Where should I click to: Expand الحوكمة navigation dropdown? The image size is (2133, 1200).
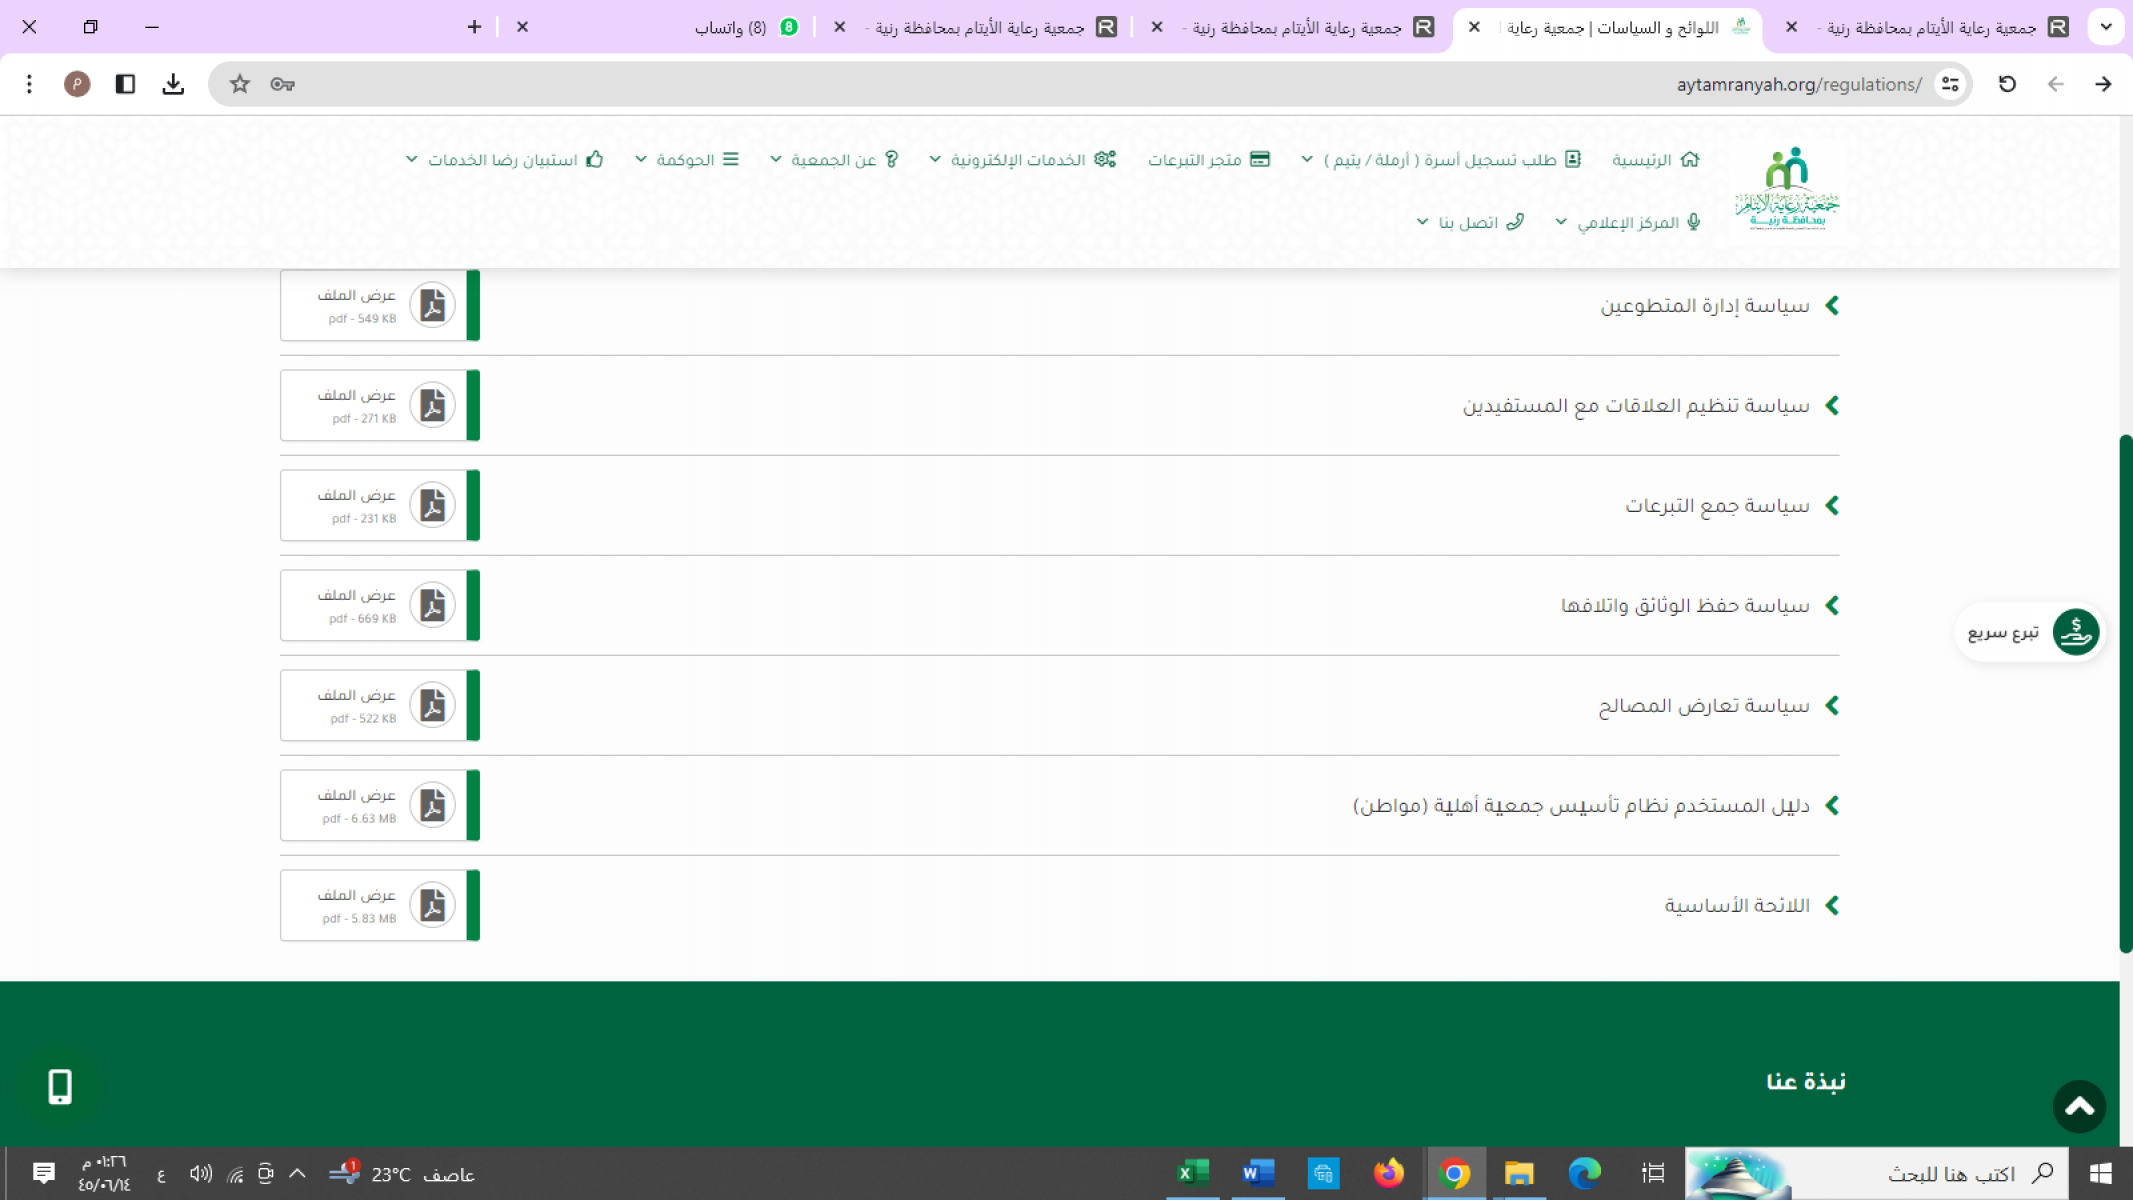click(686, 160)
